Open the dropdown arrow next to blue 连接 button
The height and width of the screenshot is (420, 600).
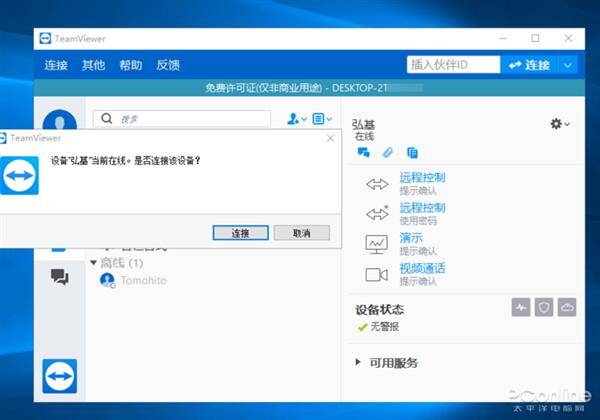568,65
